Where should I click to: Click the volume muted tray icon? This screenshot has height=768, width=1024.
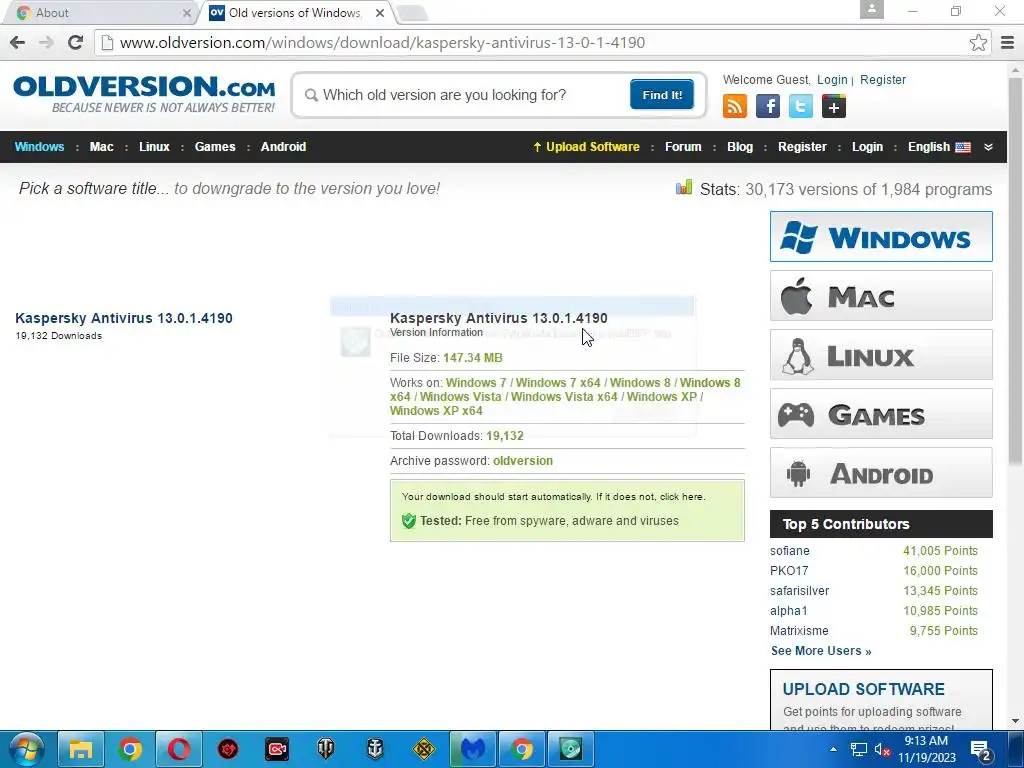pos(882,750)
